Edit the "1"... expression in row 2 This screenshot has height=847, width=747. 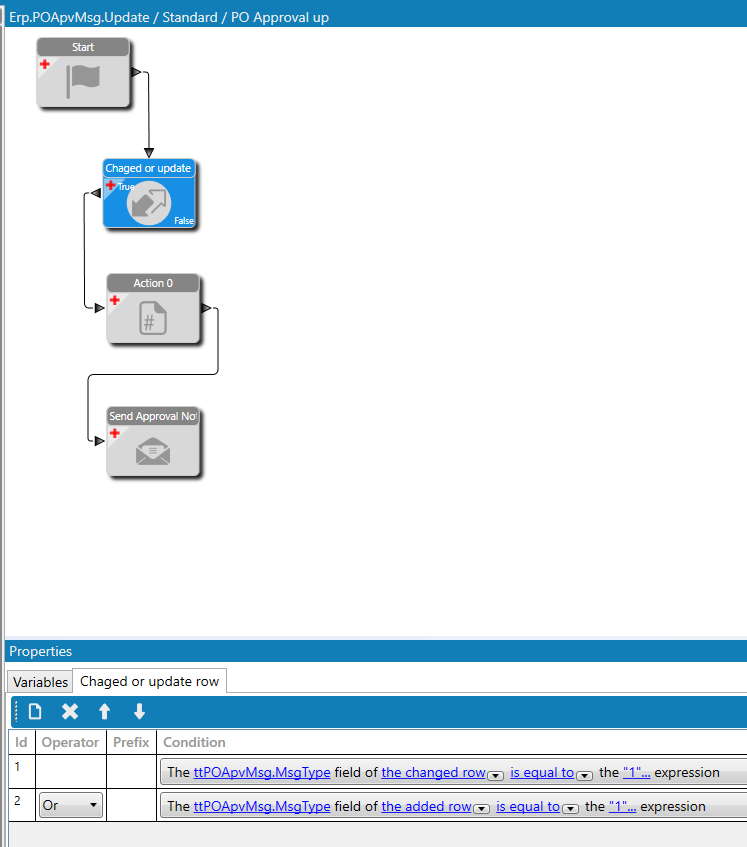[x=622, y=806]
